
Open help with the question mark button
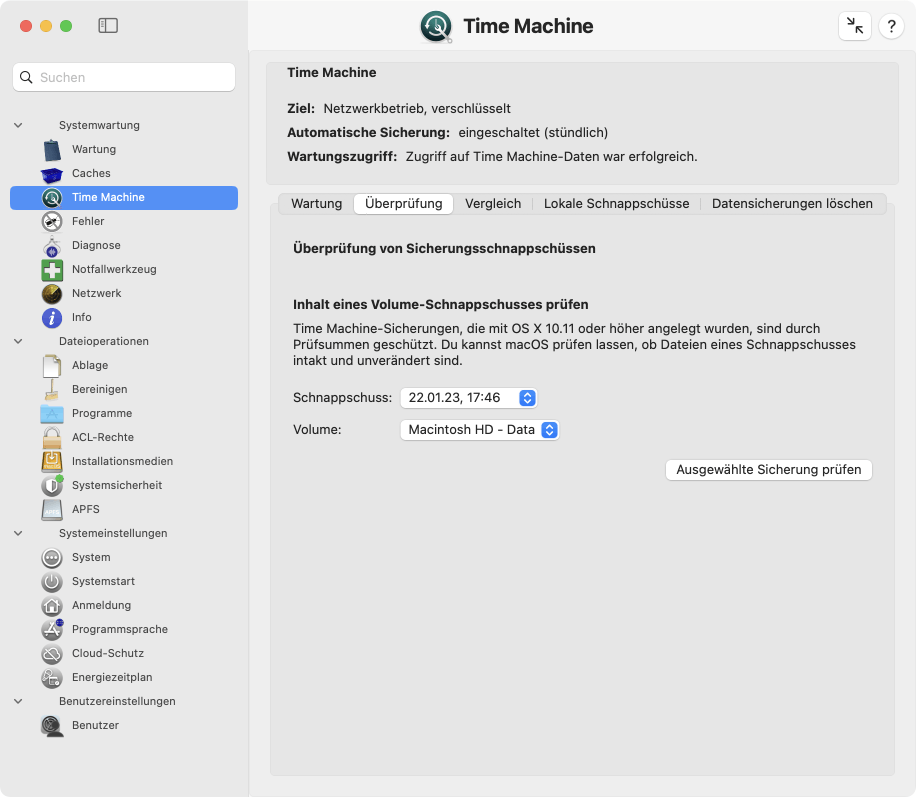pos(891,26)
